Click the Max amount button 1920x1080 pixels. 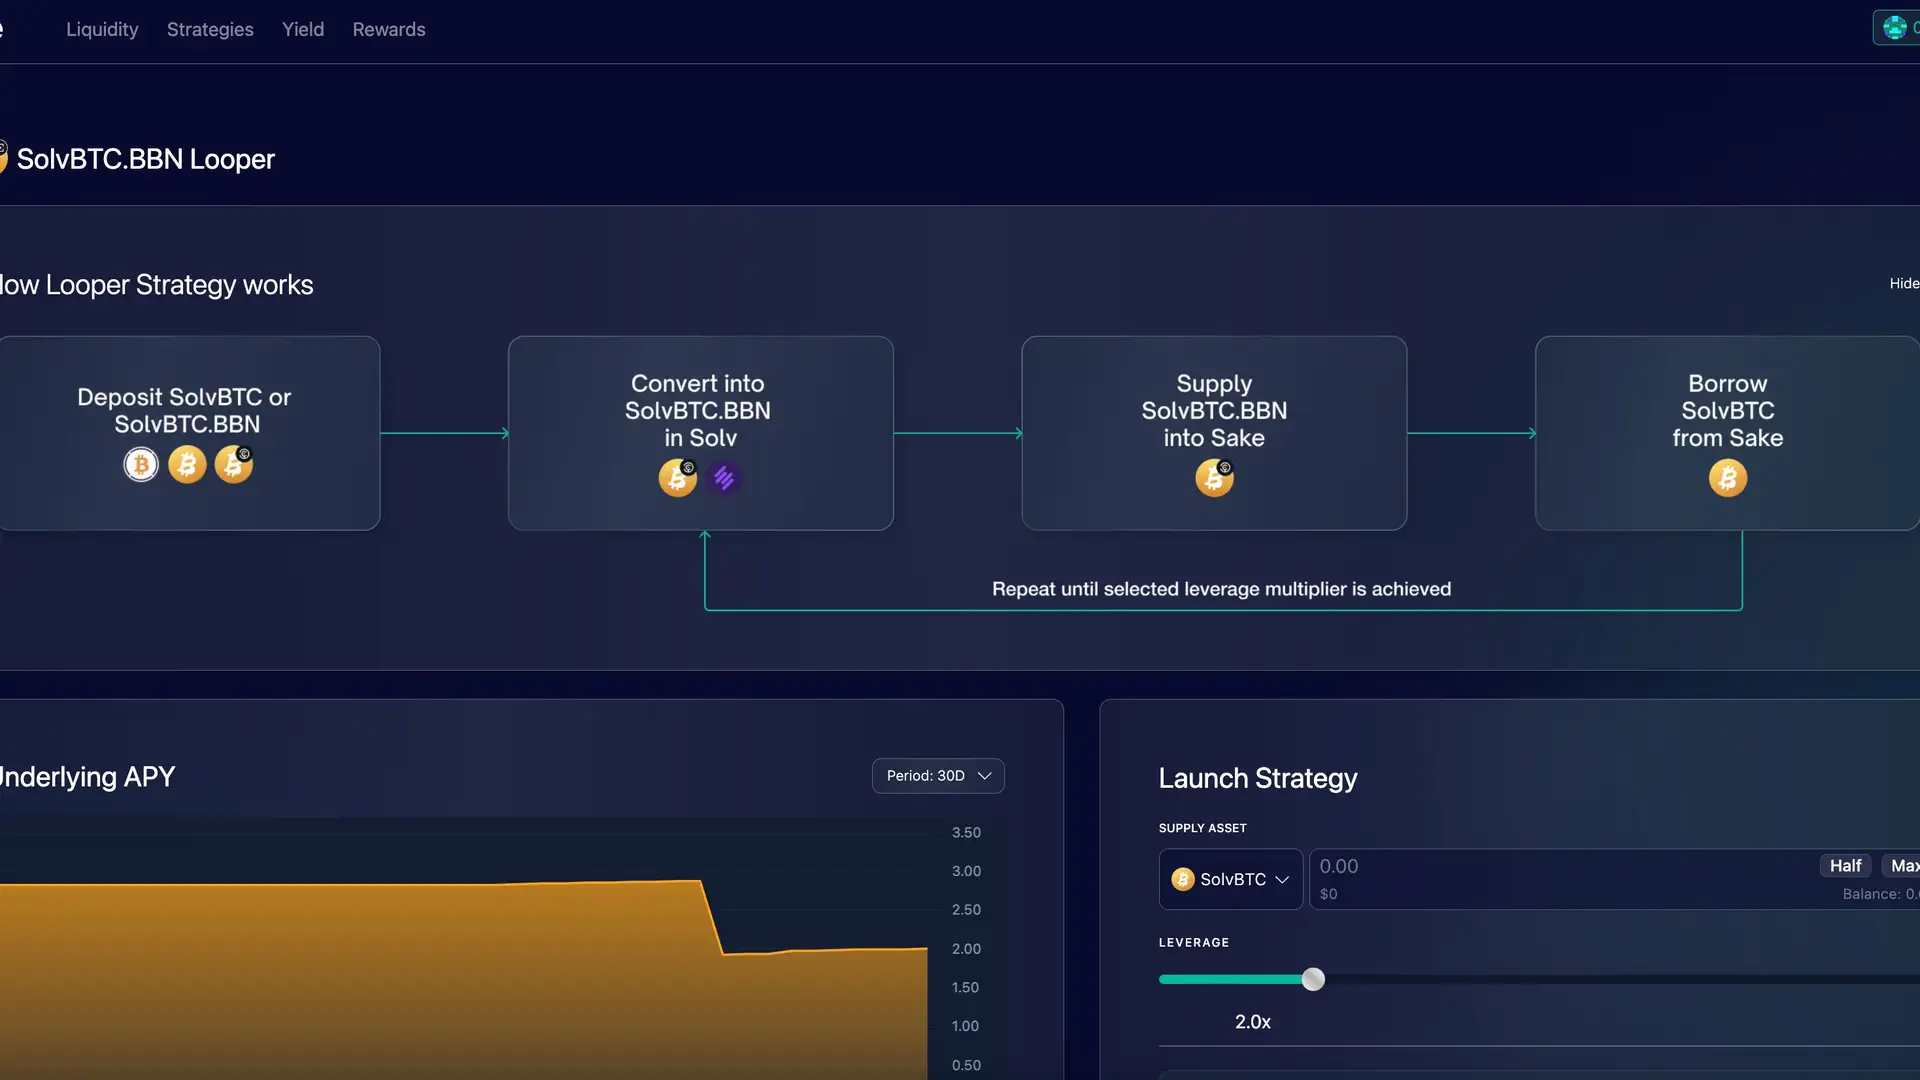click(x=1903, y=866)
